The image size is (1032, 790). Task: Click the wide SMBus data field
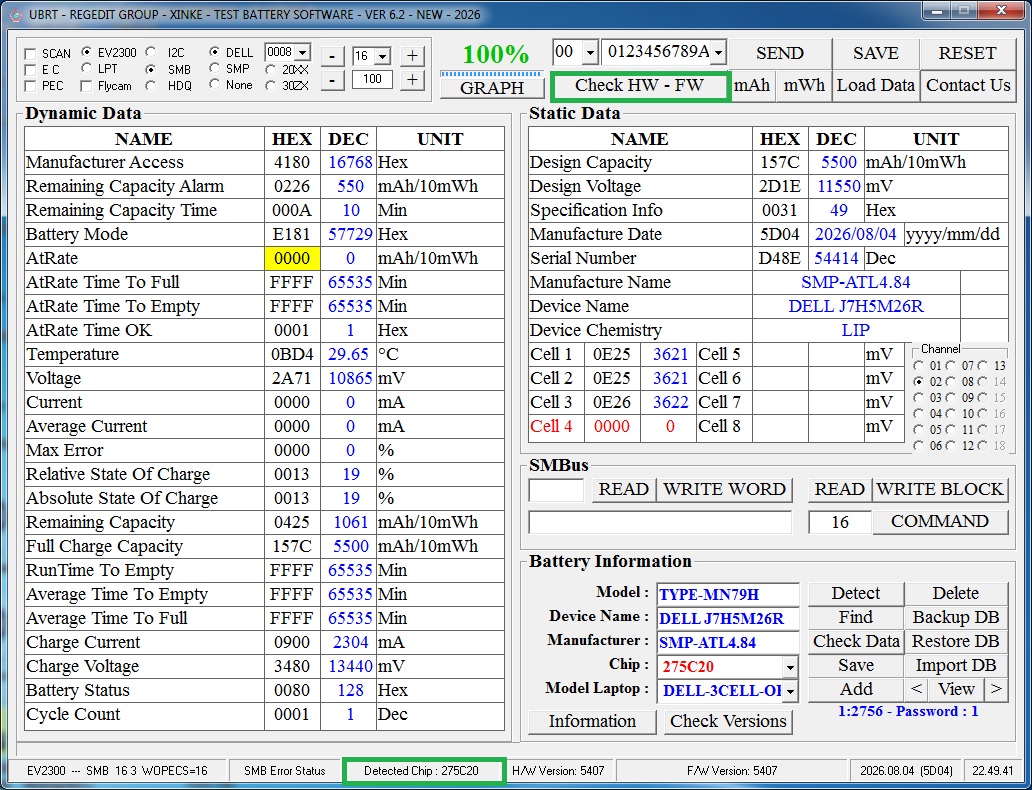coord(660,523)
